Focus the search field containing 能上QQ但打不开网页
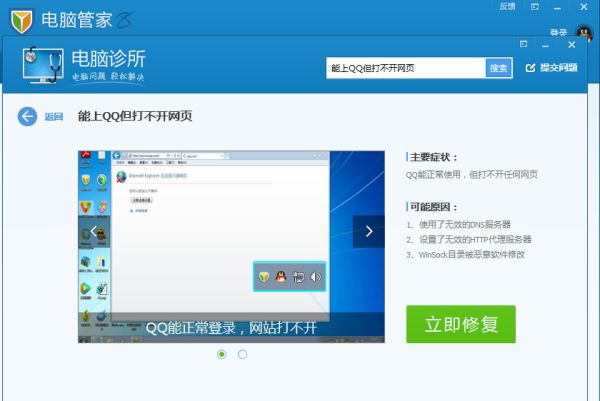The width and height of the screenshot is (600, 401). point(406,68)
